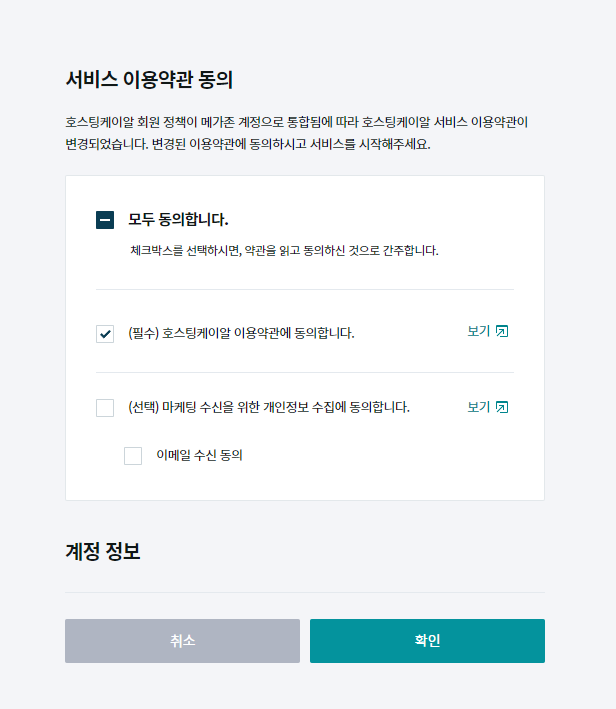Click the '체크박스를 선택하시면' hint text
Screen dimensions: 616x709
pyautogui.click(x=284, y=250)
